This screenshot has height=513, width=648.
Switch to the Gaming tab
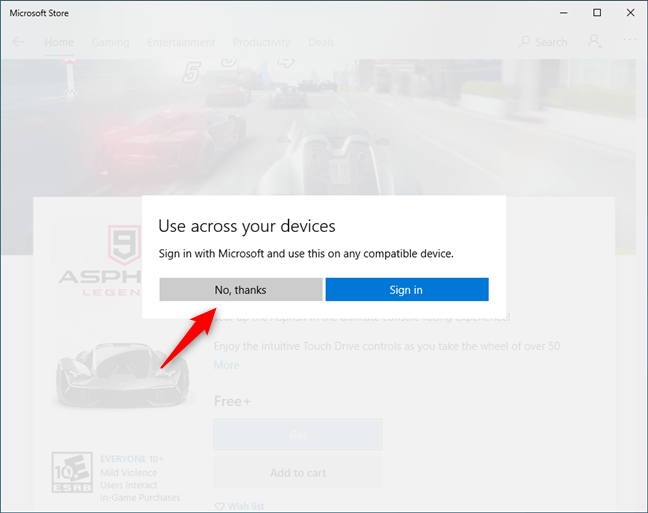(x=110, y=42)
